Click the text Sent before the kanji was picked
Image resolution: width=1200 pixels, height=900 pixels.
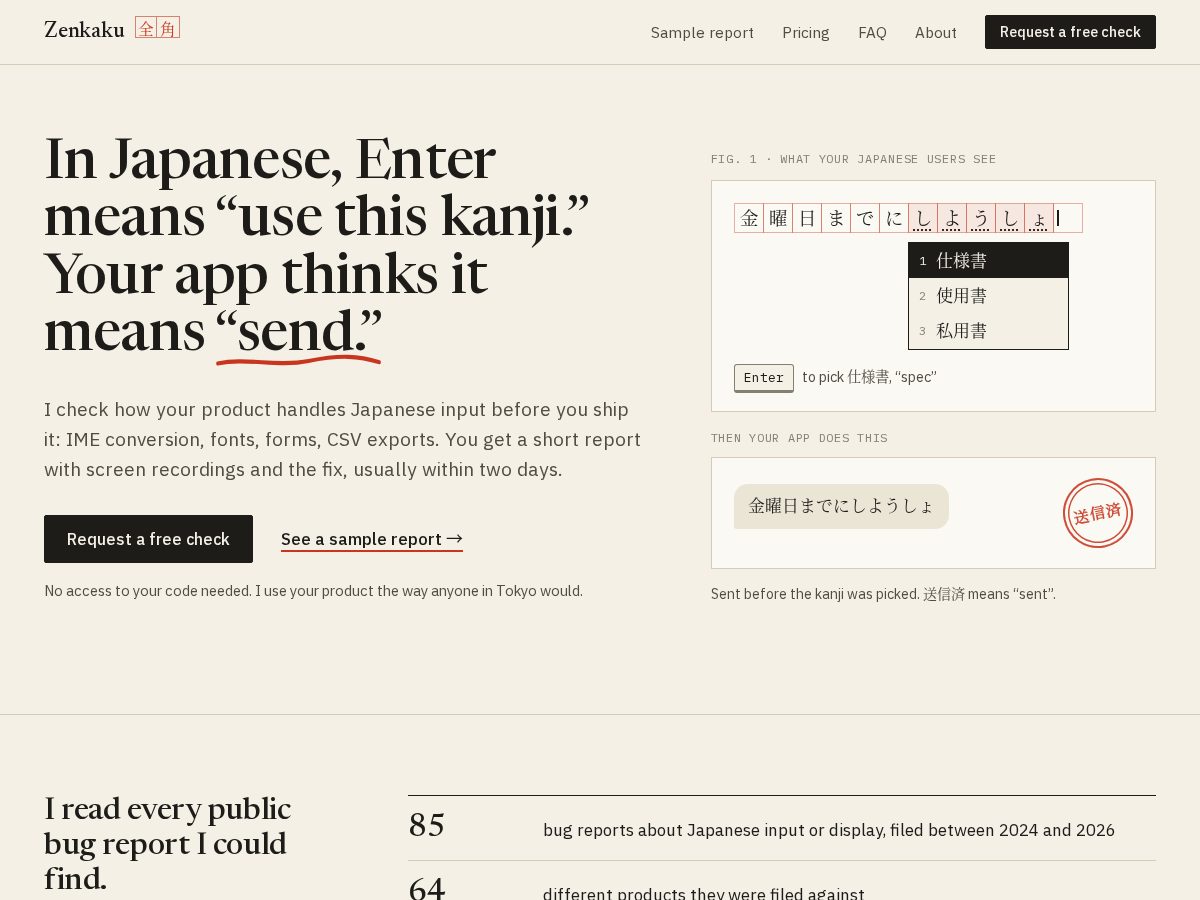[815, 594]
